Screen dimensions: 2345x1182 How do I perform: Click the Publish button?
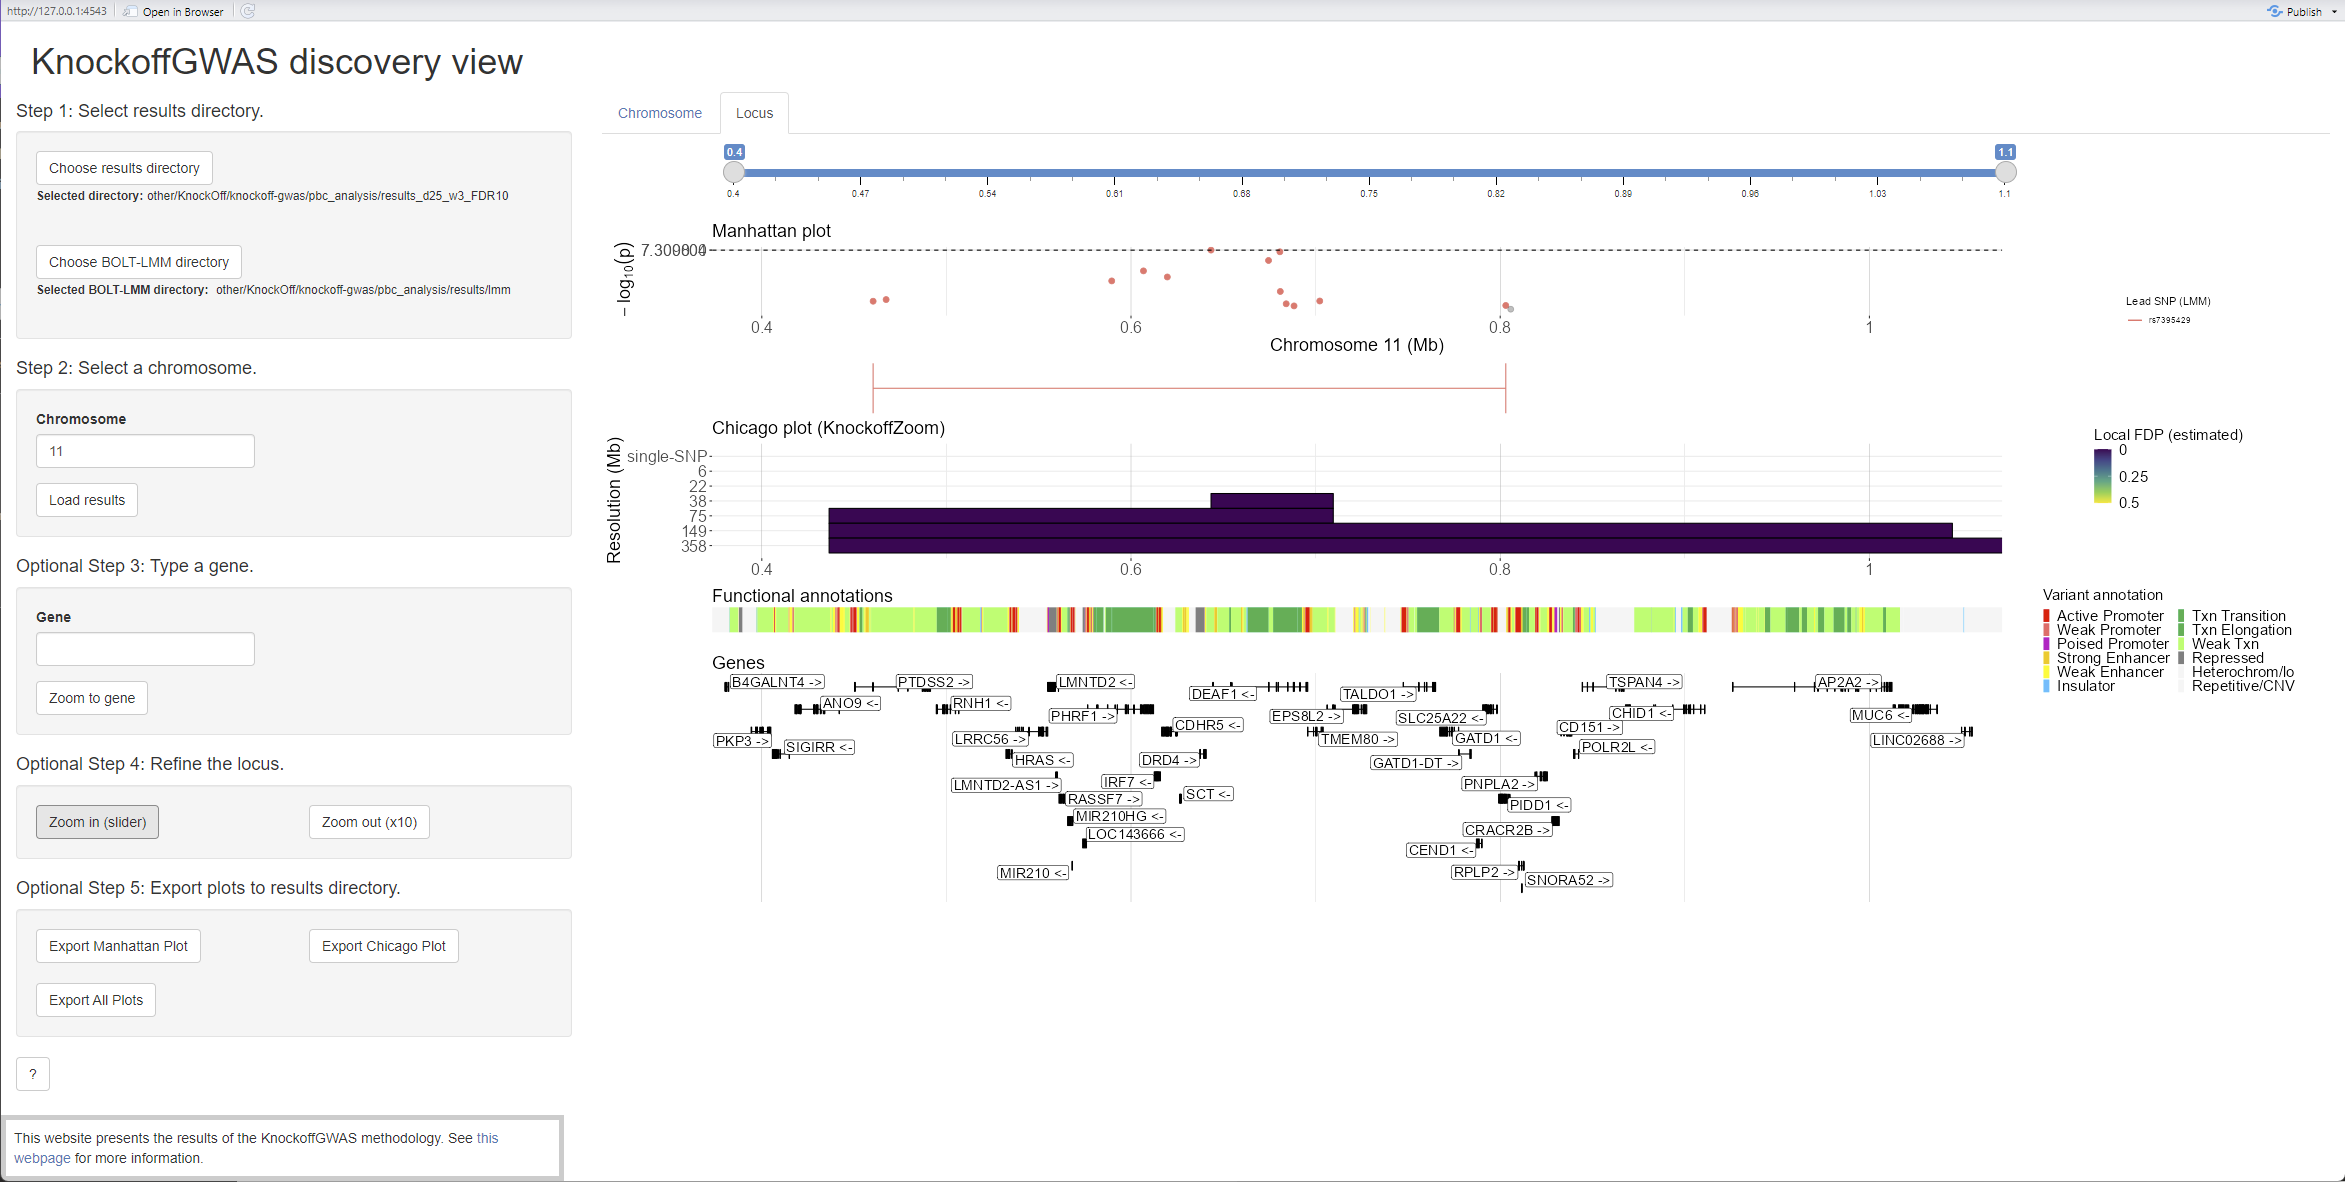(x=2294, y=11)
